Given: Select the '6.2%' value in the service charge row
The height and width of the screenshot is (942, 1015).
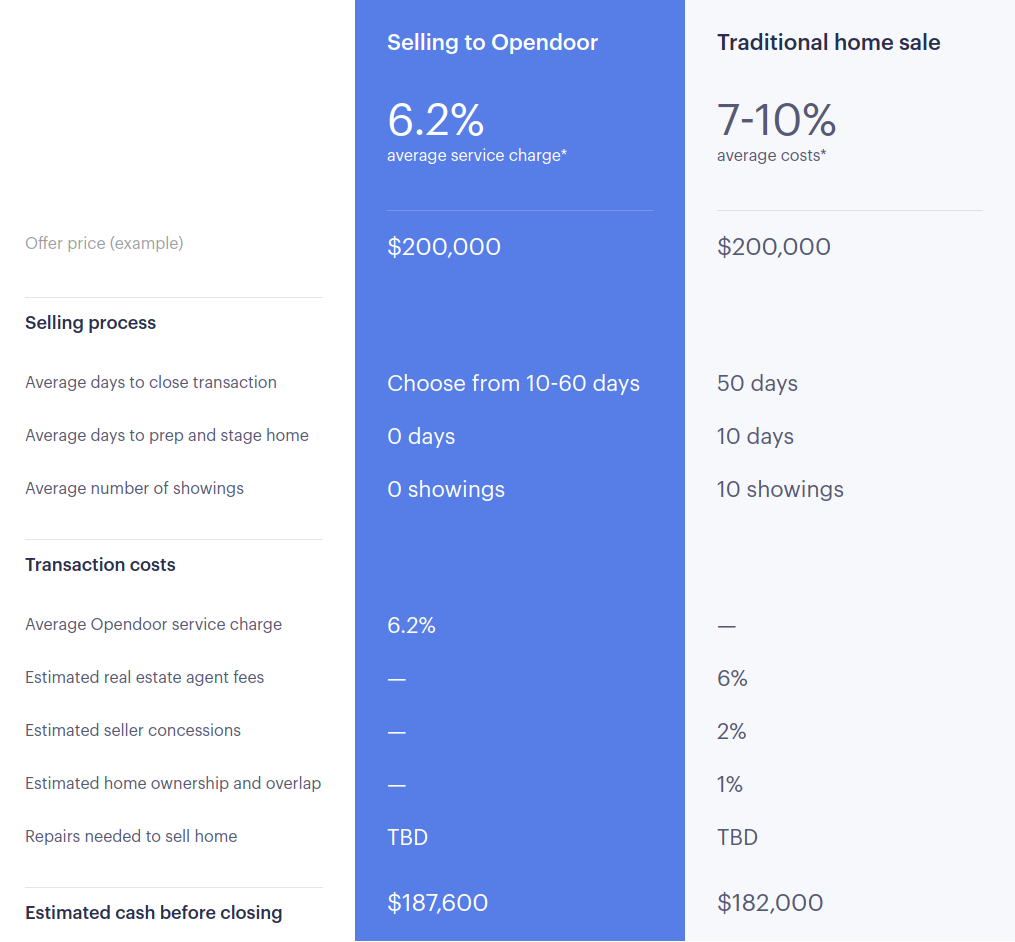Looking at the screenshot, I should (x=411, y=625).
